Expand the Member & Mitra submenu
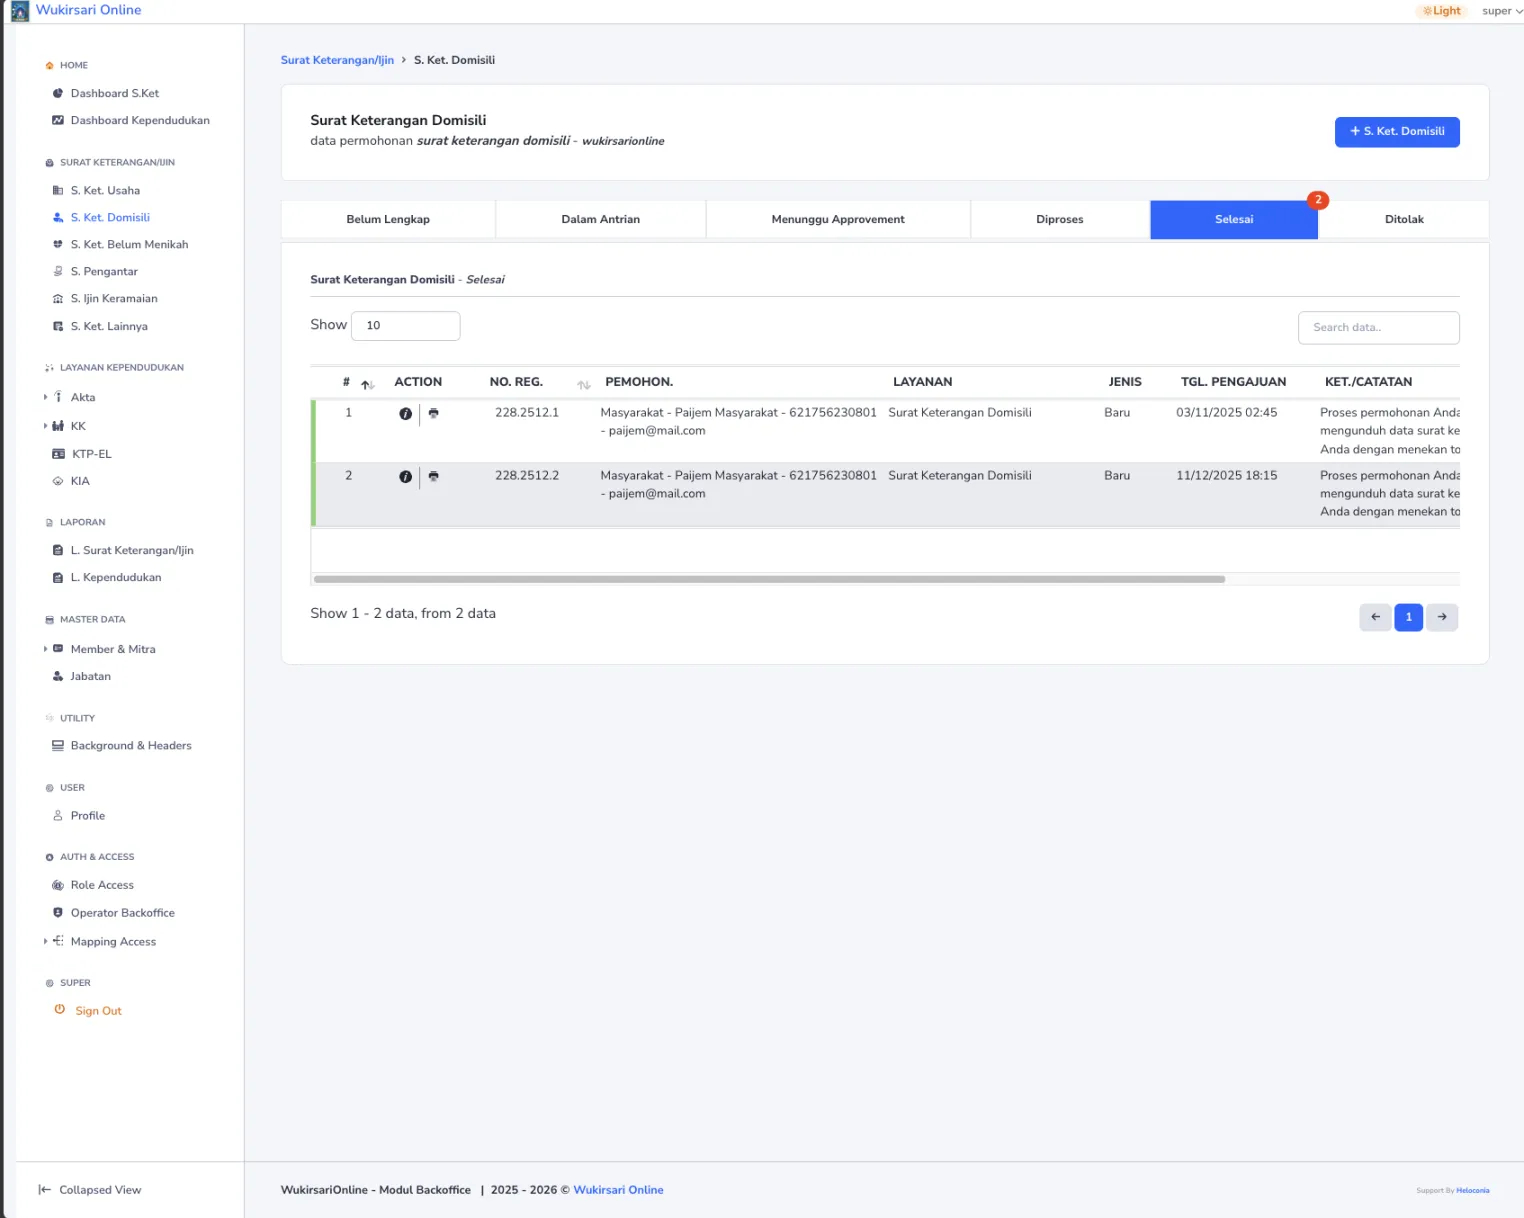Viewport: 1524px width, 1218px height. point(46,649)
